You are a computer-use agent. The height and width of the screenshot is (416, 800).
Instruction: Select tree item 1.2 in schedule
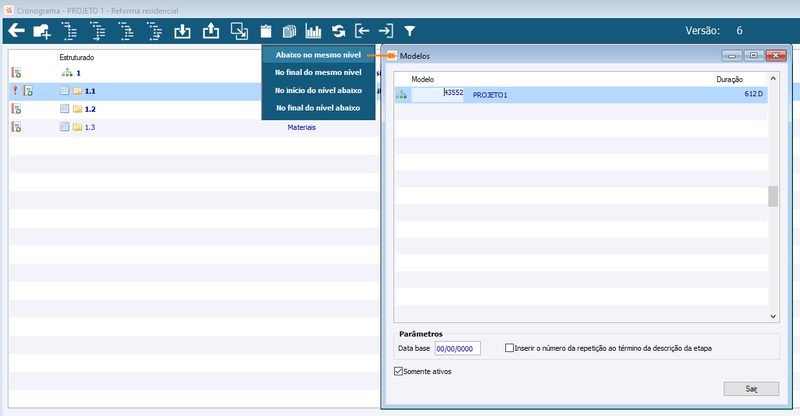90,109
